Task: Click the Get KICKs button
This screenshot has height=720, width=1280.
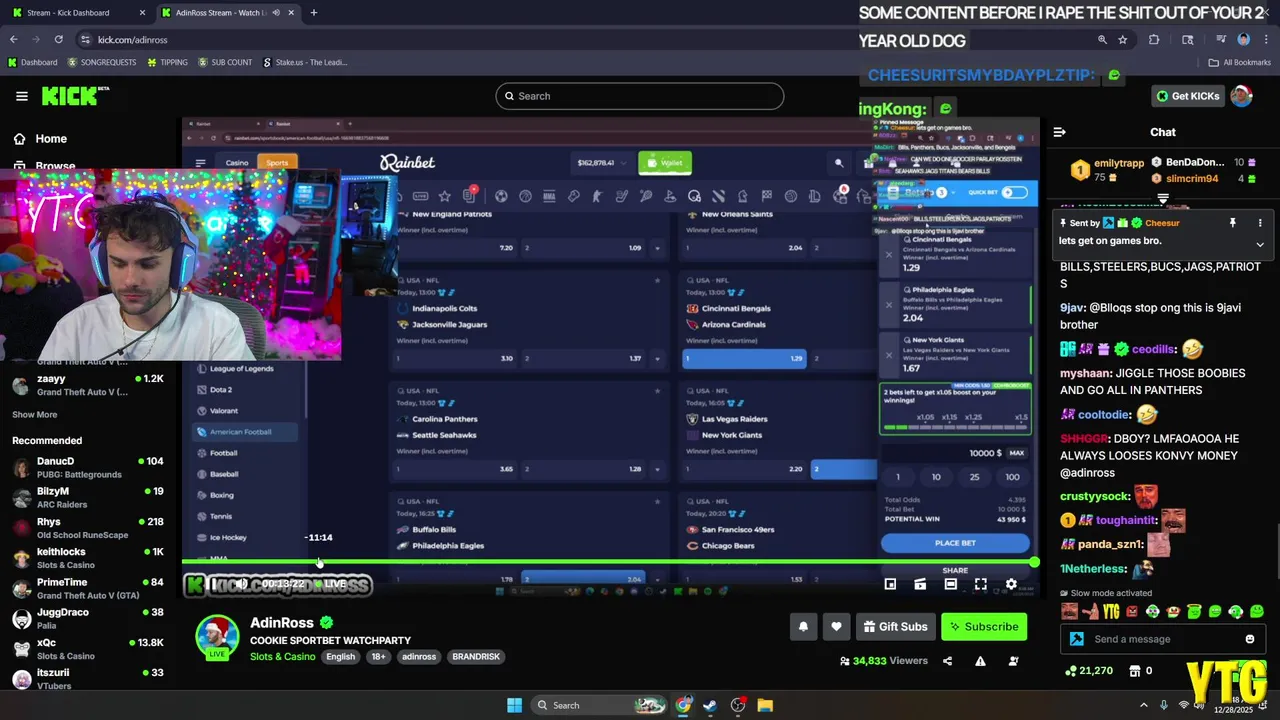Action: (x=1188, y=96)
